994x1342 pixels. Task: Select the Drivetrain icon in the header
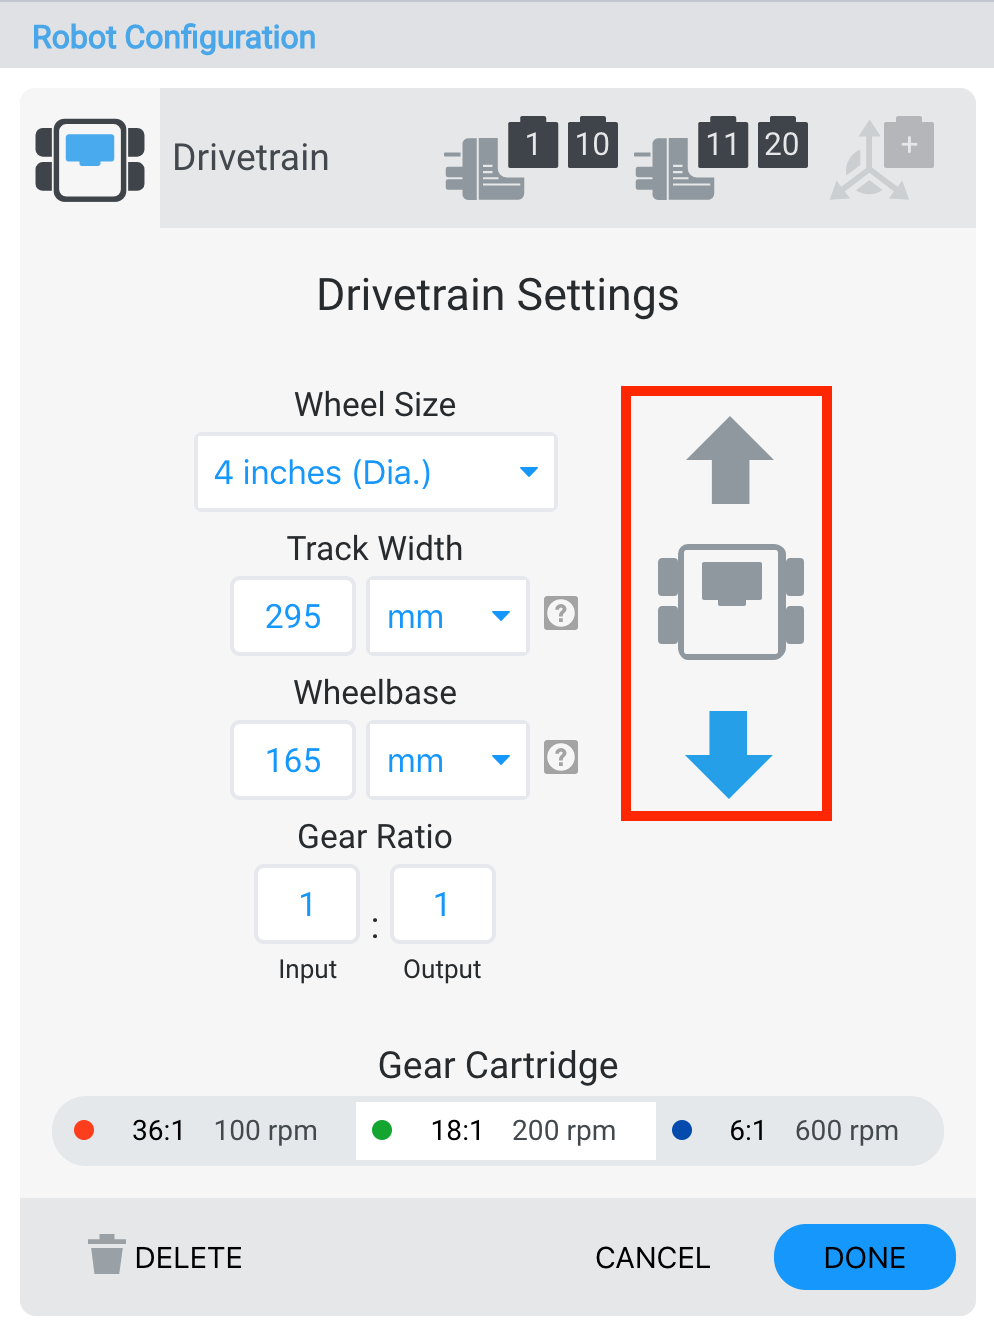(90, 158)
